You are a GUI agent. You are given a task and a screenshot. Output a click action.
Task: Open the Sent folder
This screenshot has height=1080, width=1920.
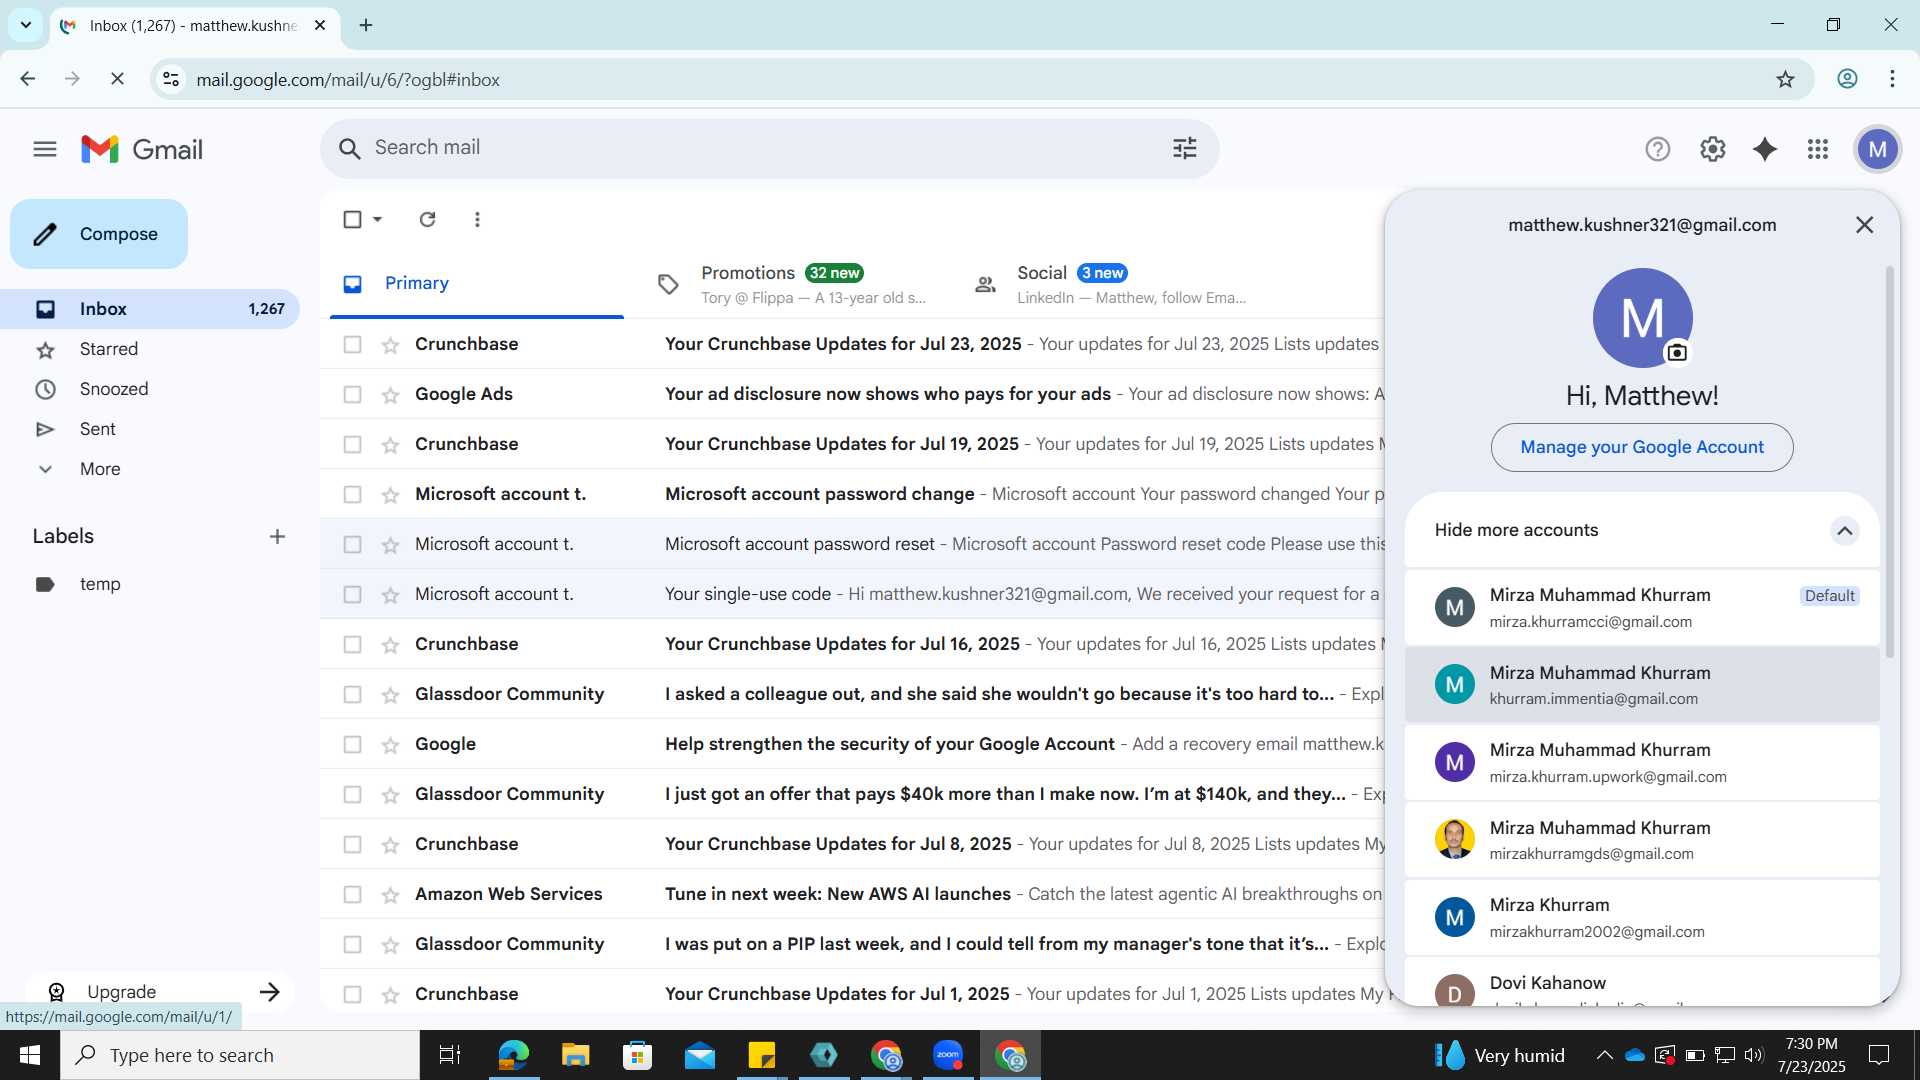click(98, 429)
